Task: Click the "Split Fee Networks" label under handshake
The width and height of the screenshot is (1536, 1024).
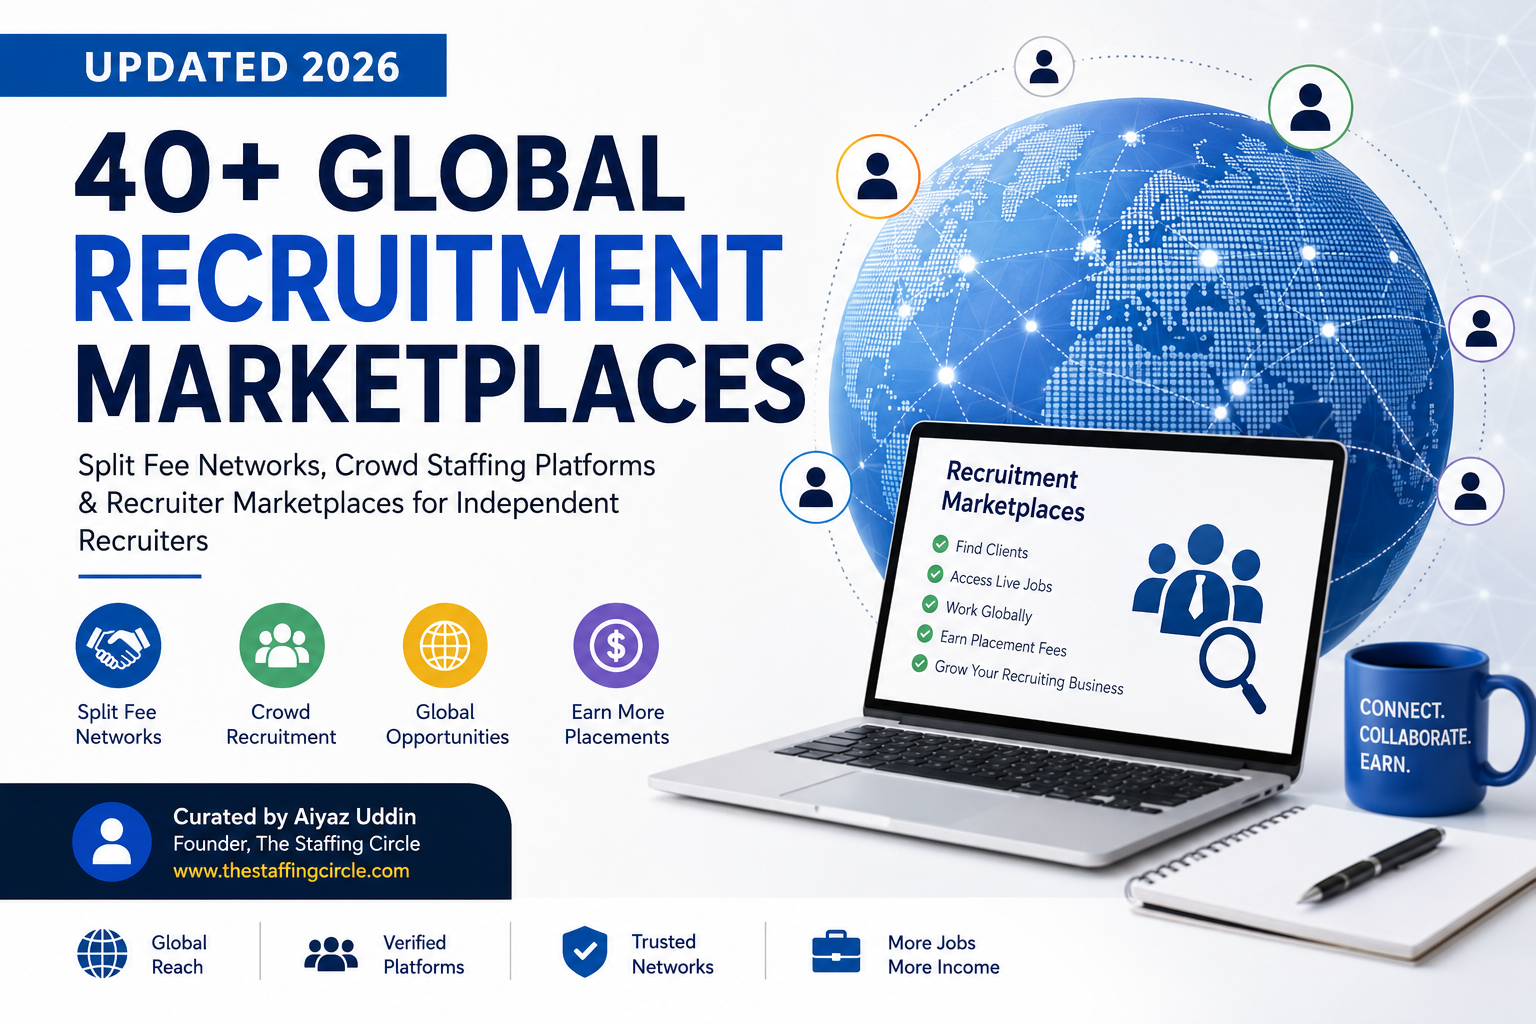Action: click(x=118, y=724)
